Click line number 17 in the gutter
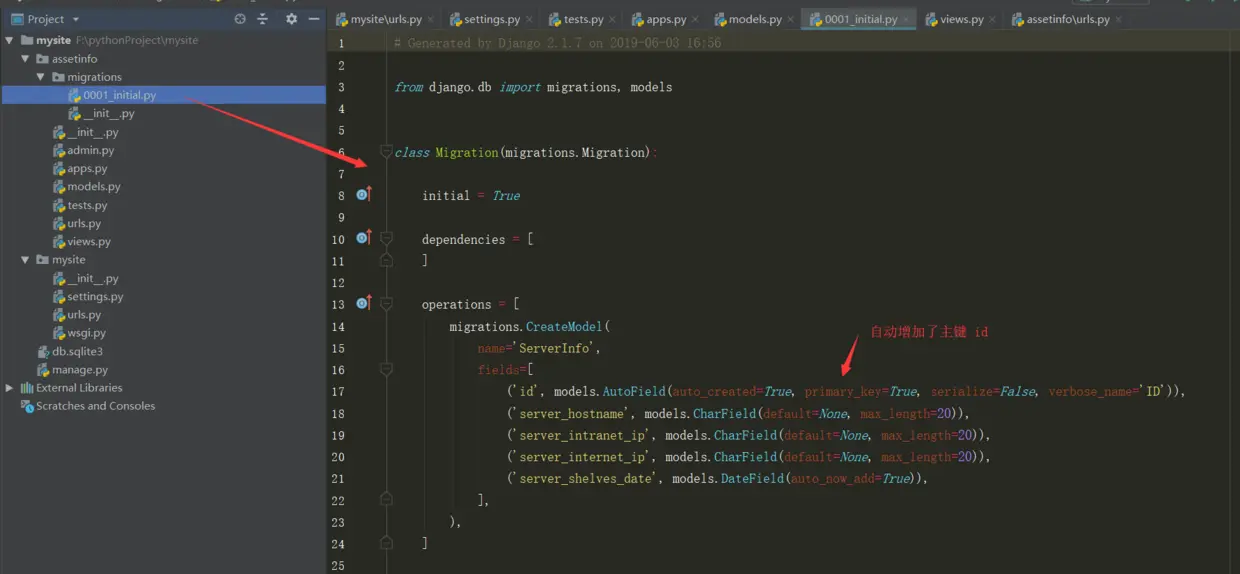Viewport: 1240px width, 574px height. pyautogui.click(x=338, y=392)
